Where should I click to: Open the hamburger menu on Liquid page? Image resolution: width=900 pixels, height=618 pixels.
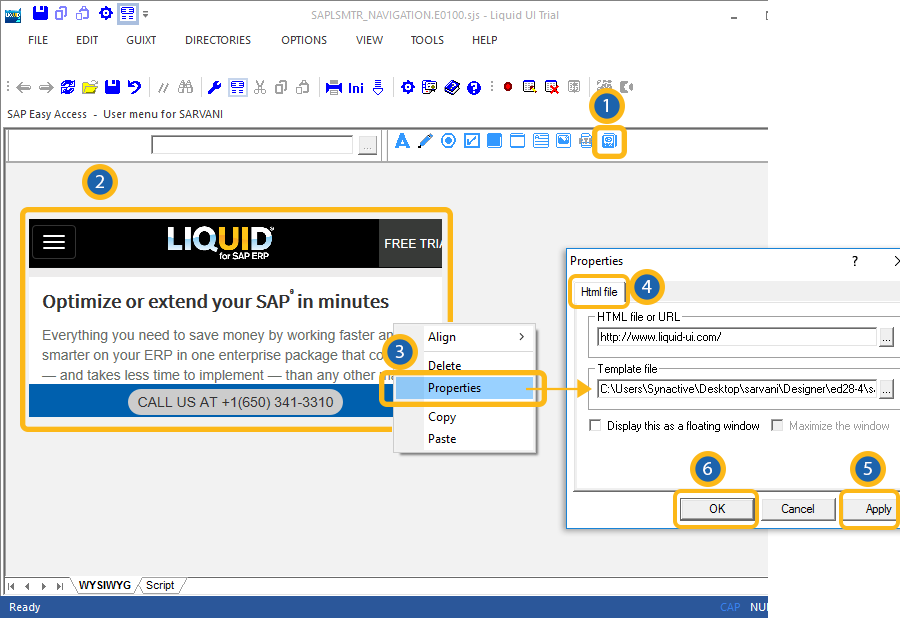pyautogui.click(x=54, y=242)
